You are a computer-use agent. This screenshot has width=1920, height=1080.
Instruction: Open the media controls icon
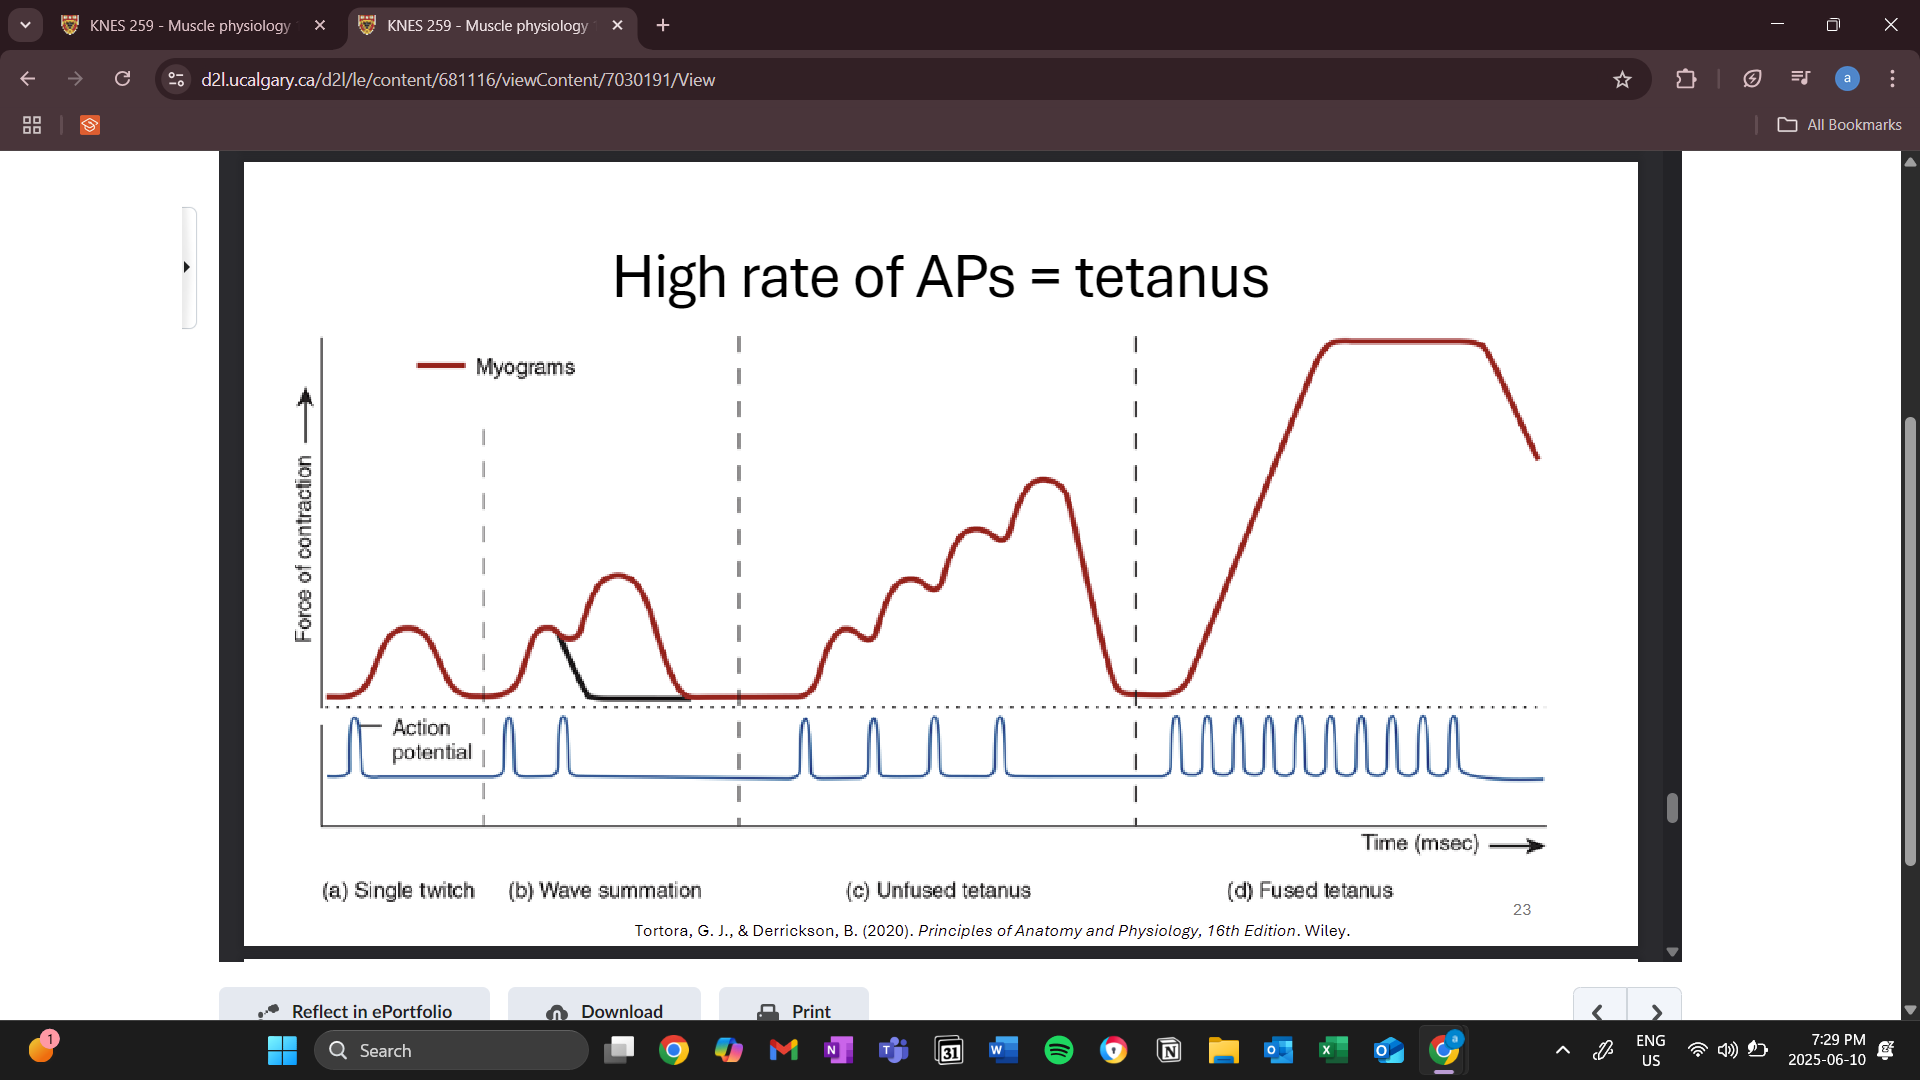pyautogui.click(x=1800, y=79)
